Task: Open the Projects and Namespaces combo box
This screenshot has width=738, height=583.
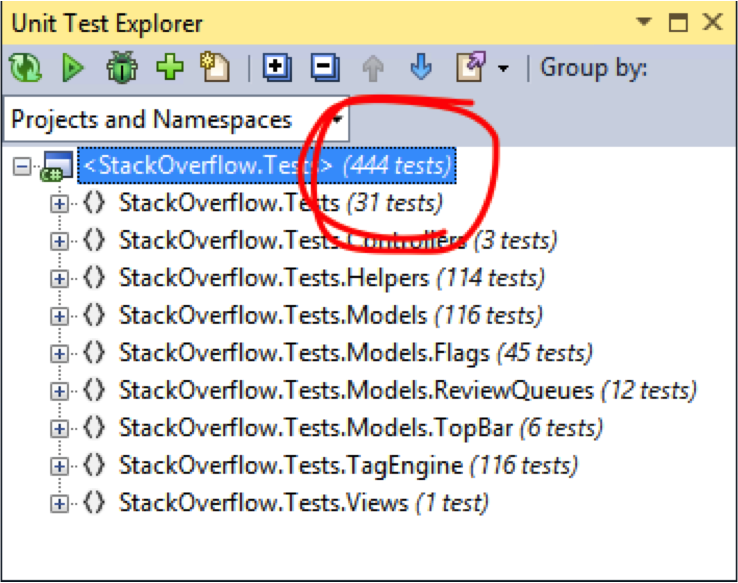Action: pos(176,120)
